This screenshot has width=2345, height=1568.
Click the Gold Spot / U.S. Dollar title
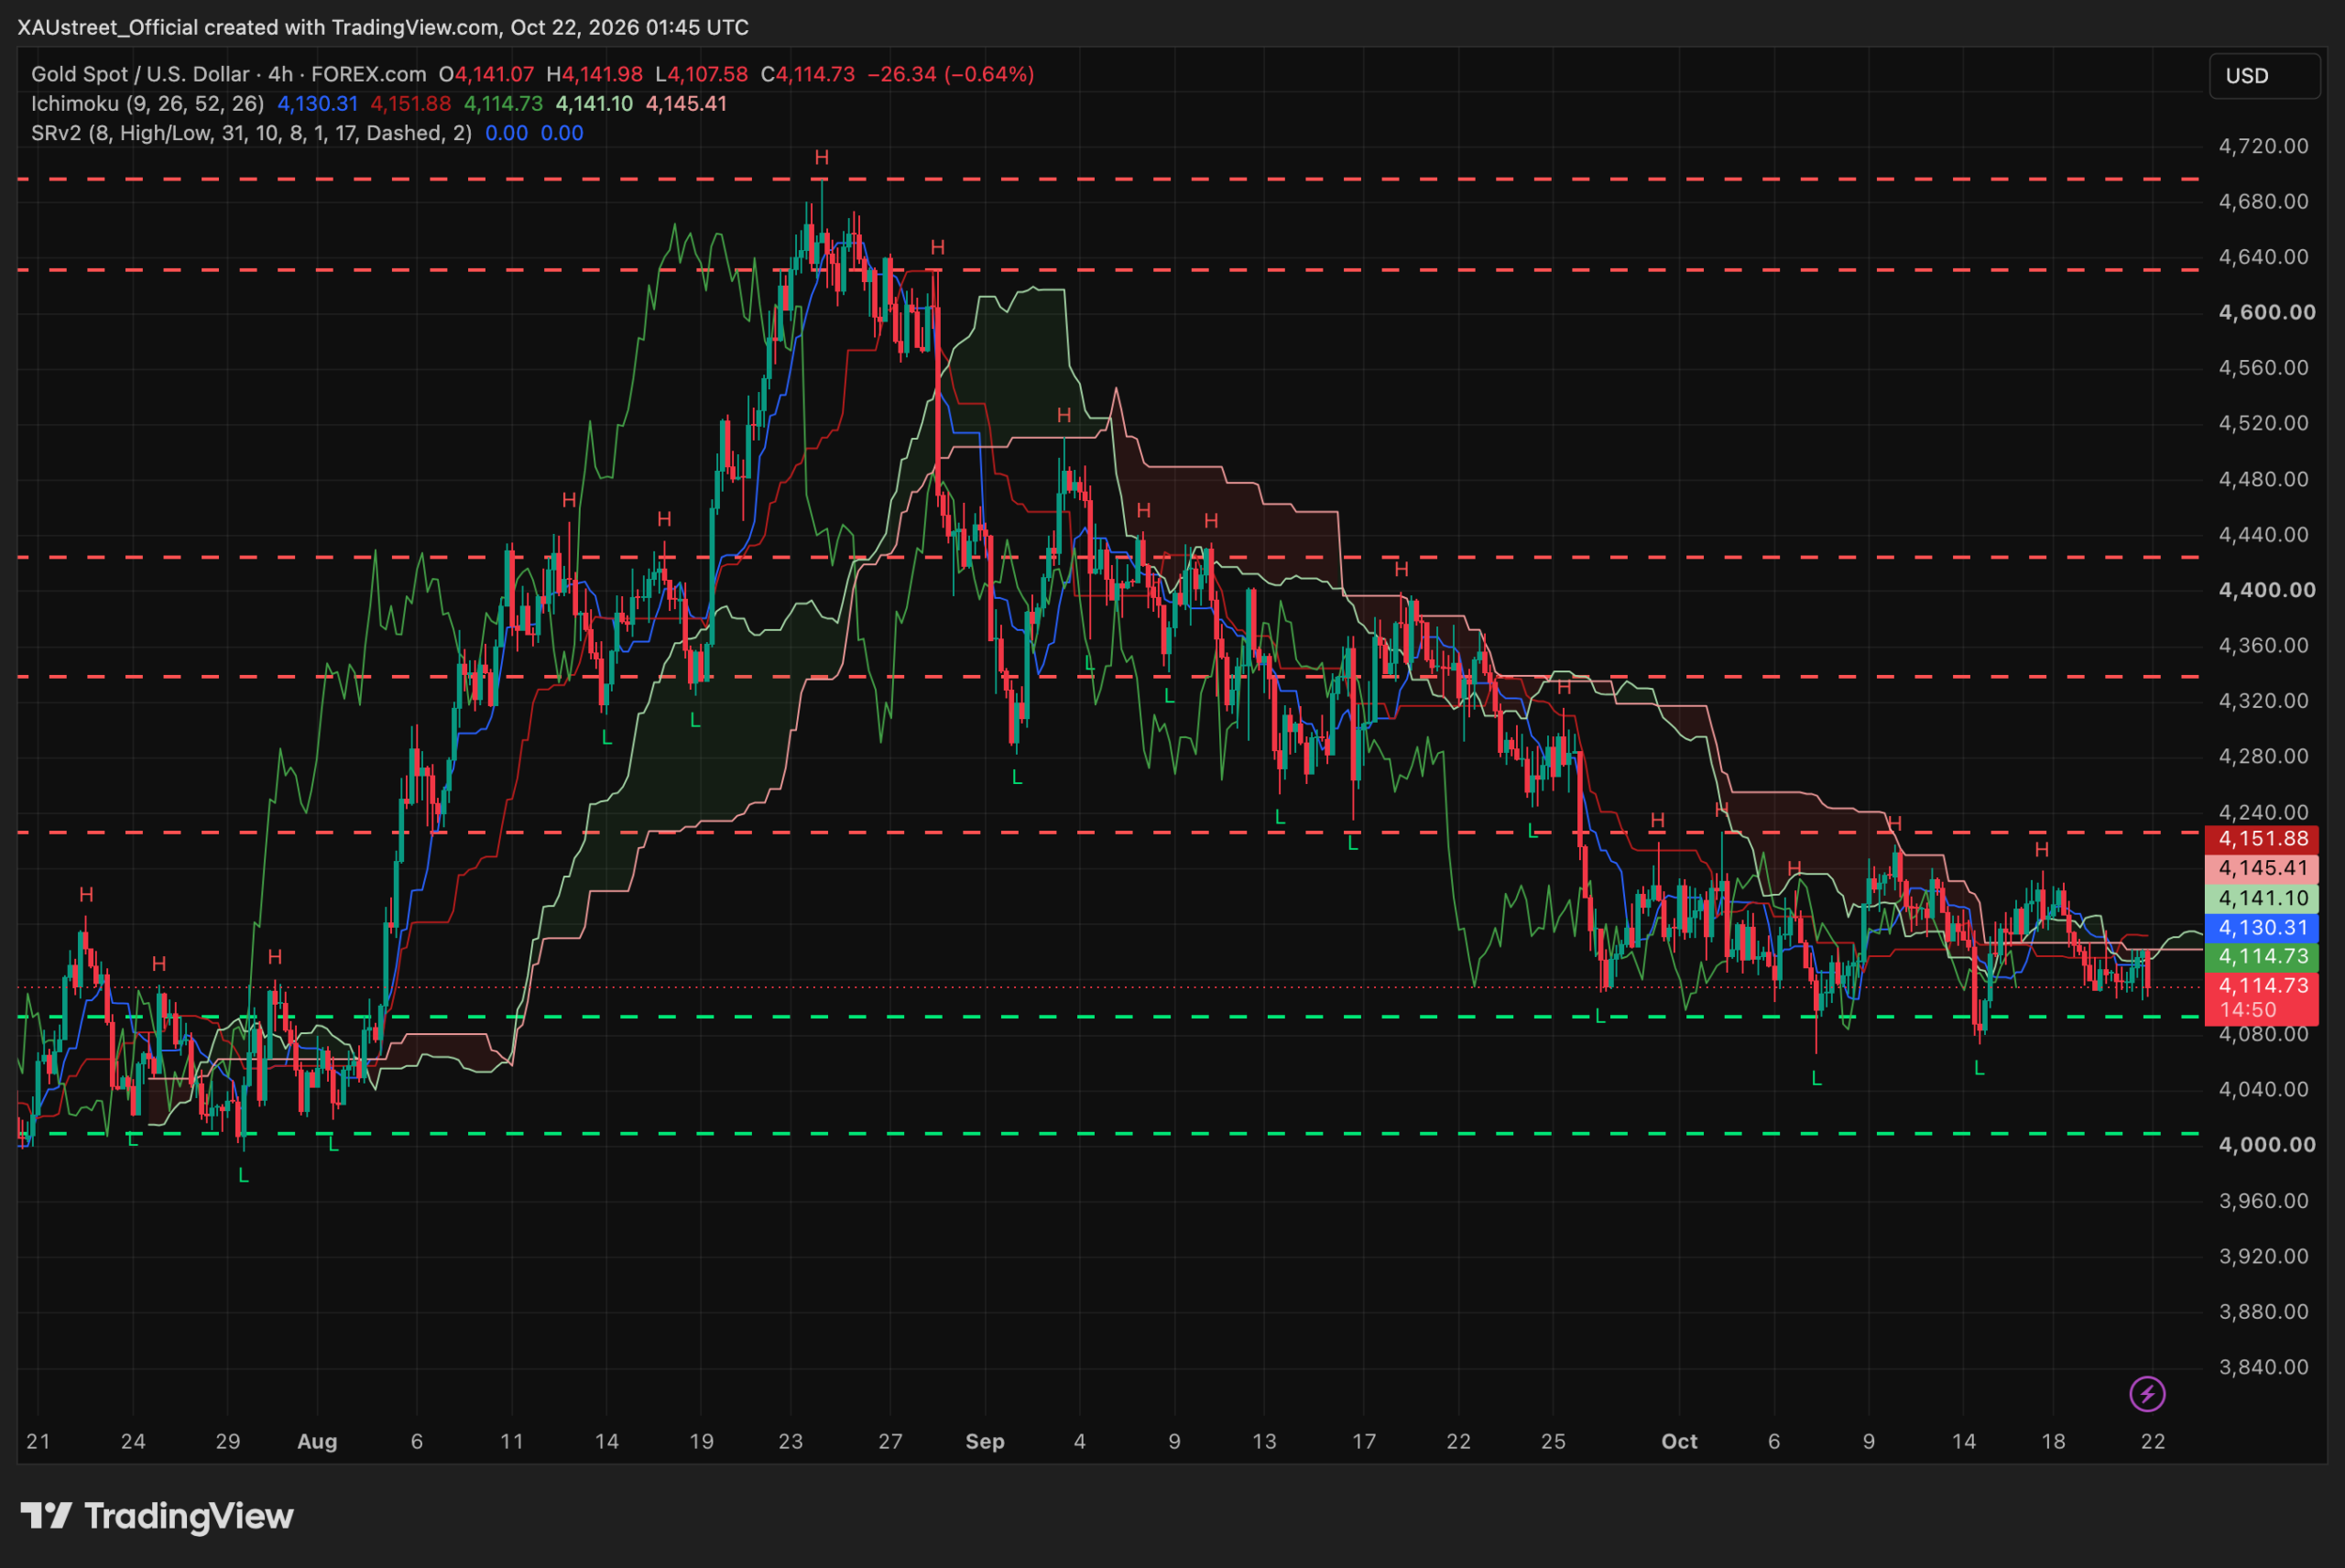click(x=140, y=74)
